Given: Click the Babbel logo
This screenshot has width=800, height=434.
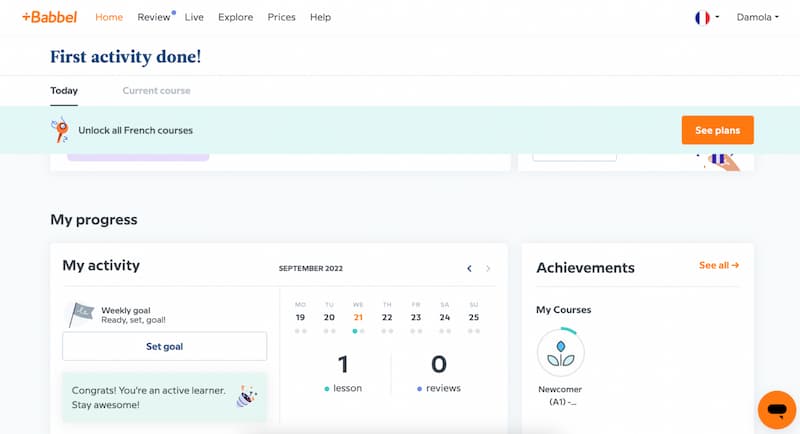Looking at the screenshot, I should [49, 17].
